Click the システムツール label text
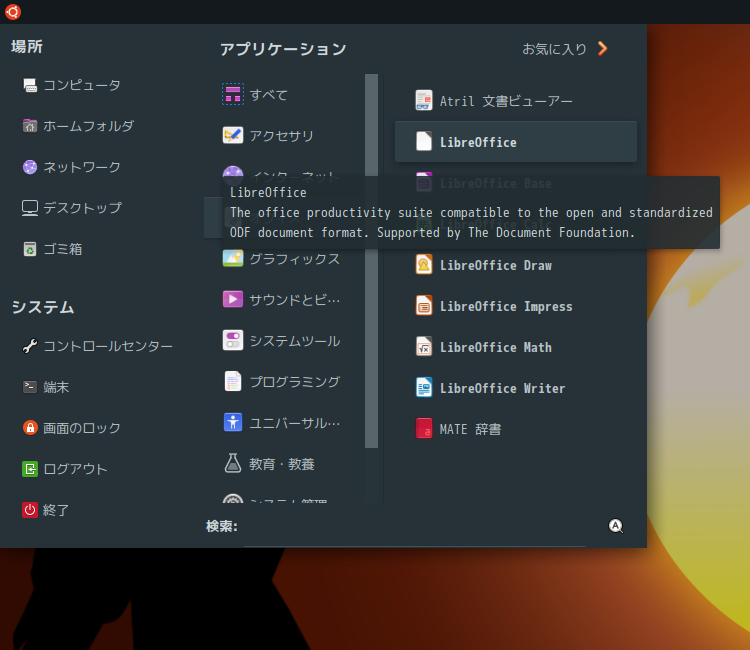Viewport: 750px width, 650px height. click(295, 341)
